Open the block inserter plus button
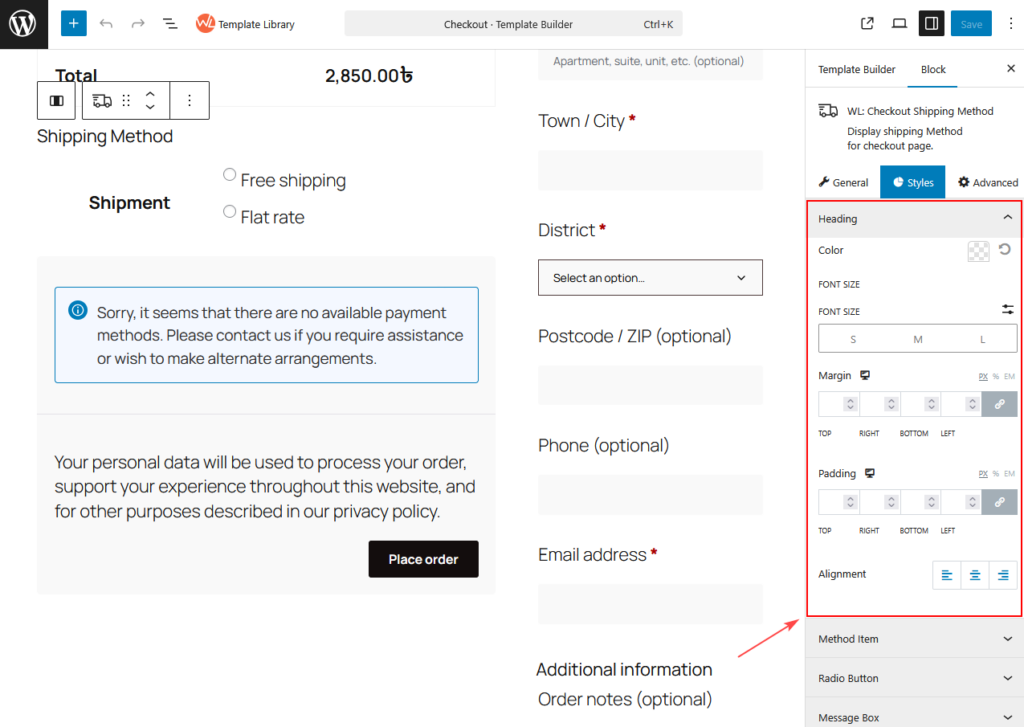The image size is (1024, 727). [x=73, y=23]
